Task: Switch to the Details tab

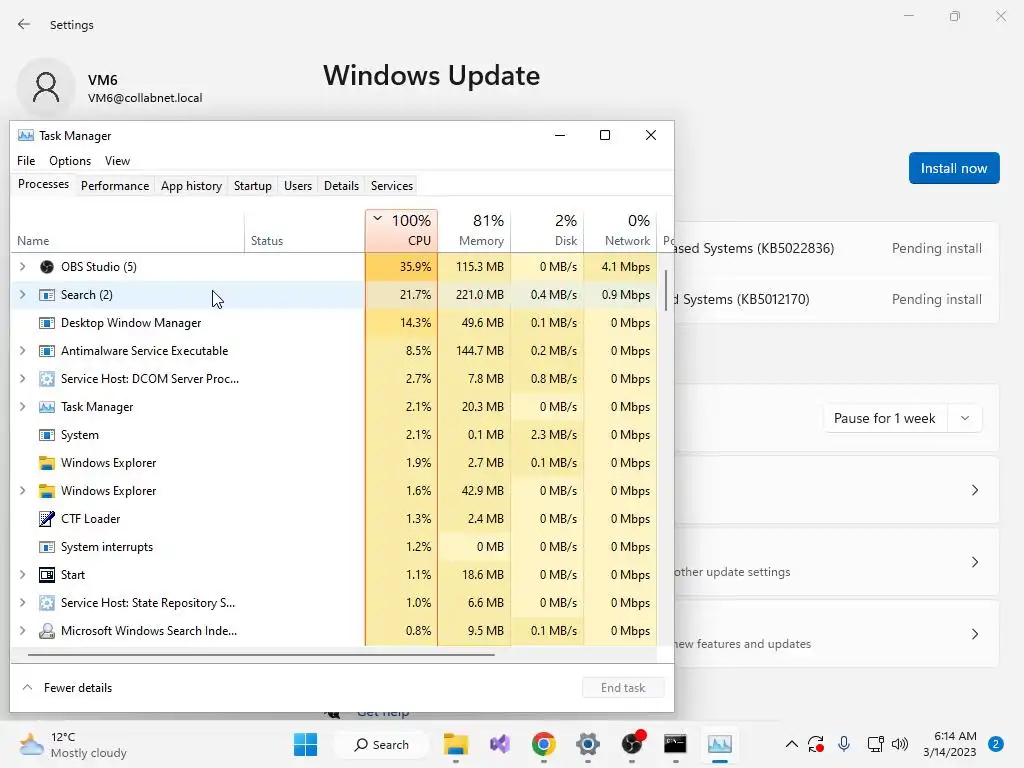Action: pos(342,186)
